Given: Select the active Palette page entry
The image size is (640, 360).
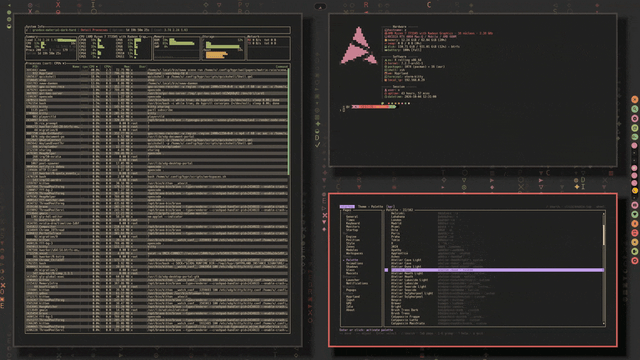Looking at the screenshot, I should point(352,260).
